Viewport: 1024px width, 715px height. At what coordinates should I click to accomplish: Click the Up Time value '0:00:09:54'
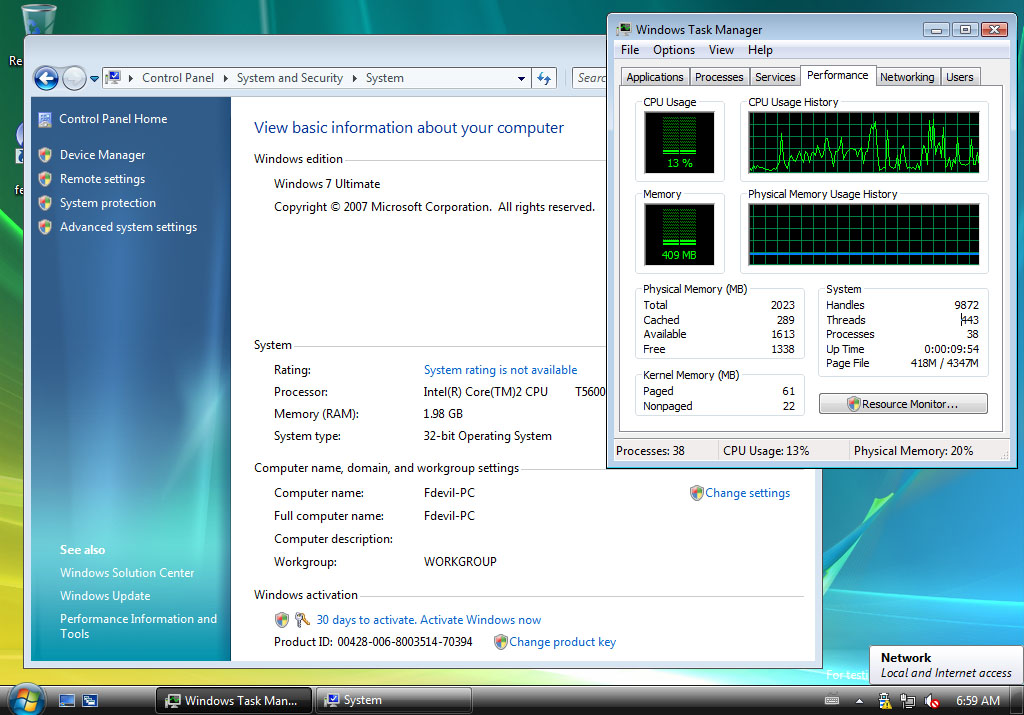click(951, 349)
